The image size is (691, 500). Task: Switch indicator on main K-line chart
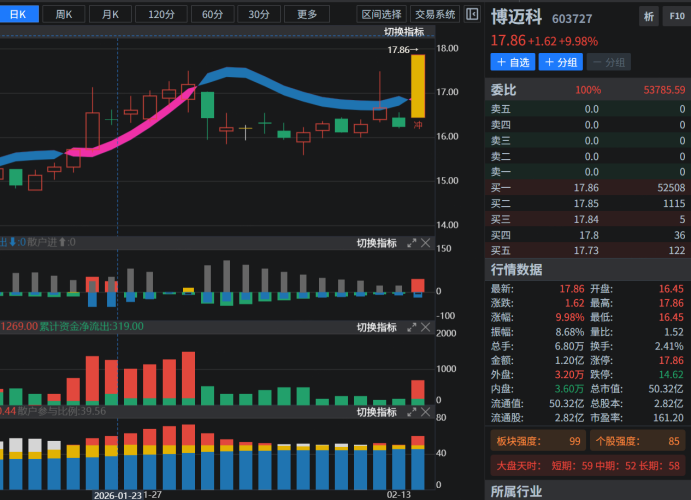(404, 32)
